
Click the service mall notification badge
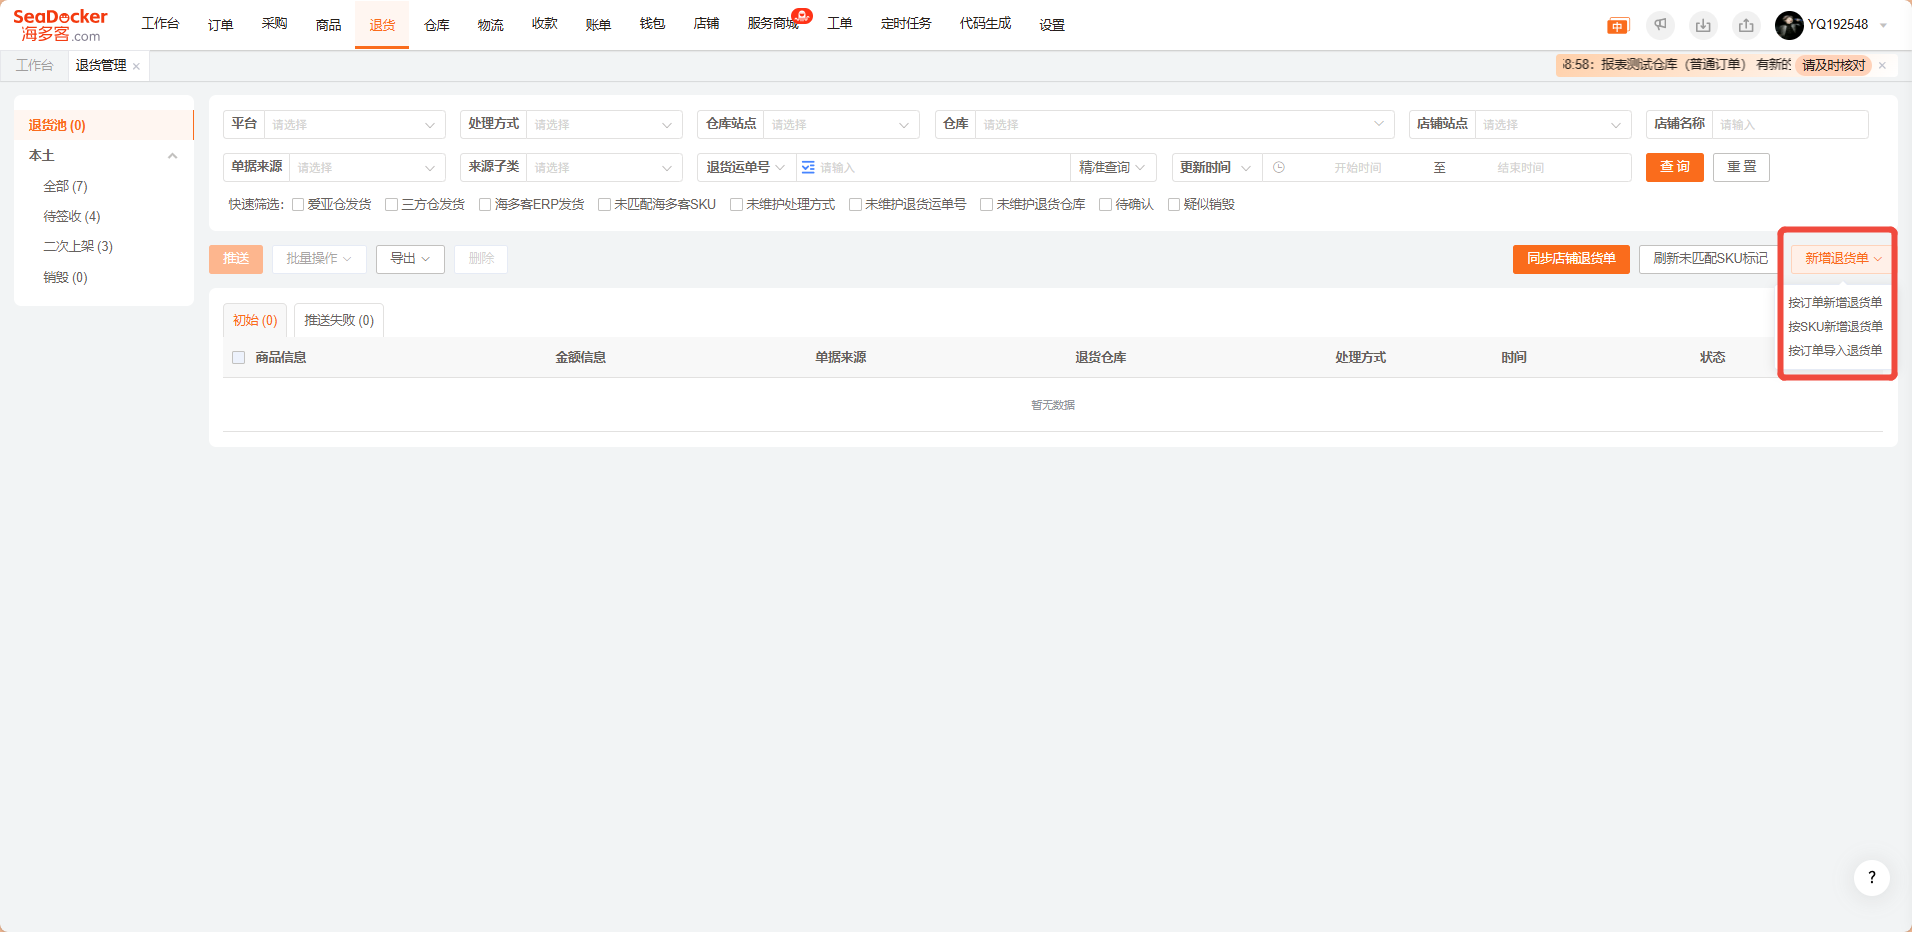[x=802, y=16]
